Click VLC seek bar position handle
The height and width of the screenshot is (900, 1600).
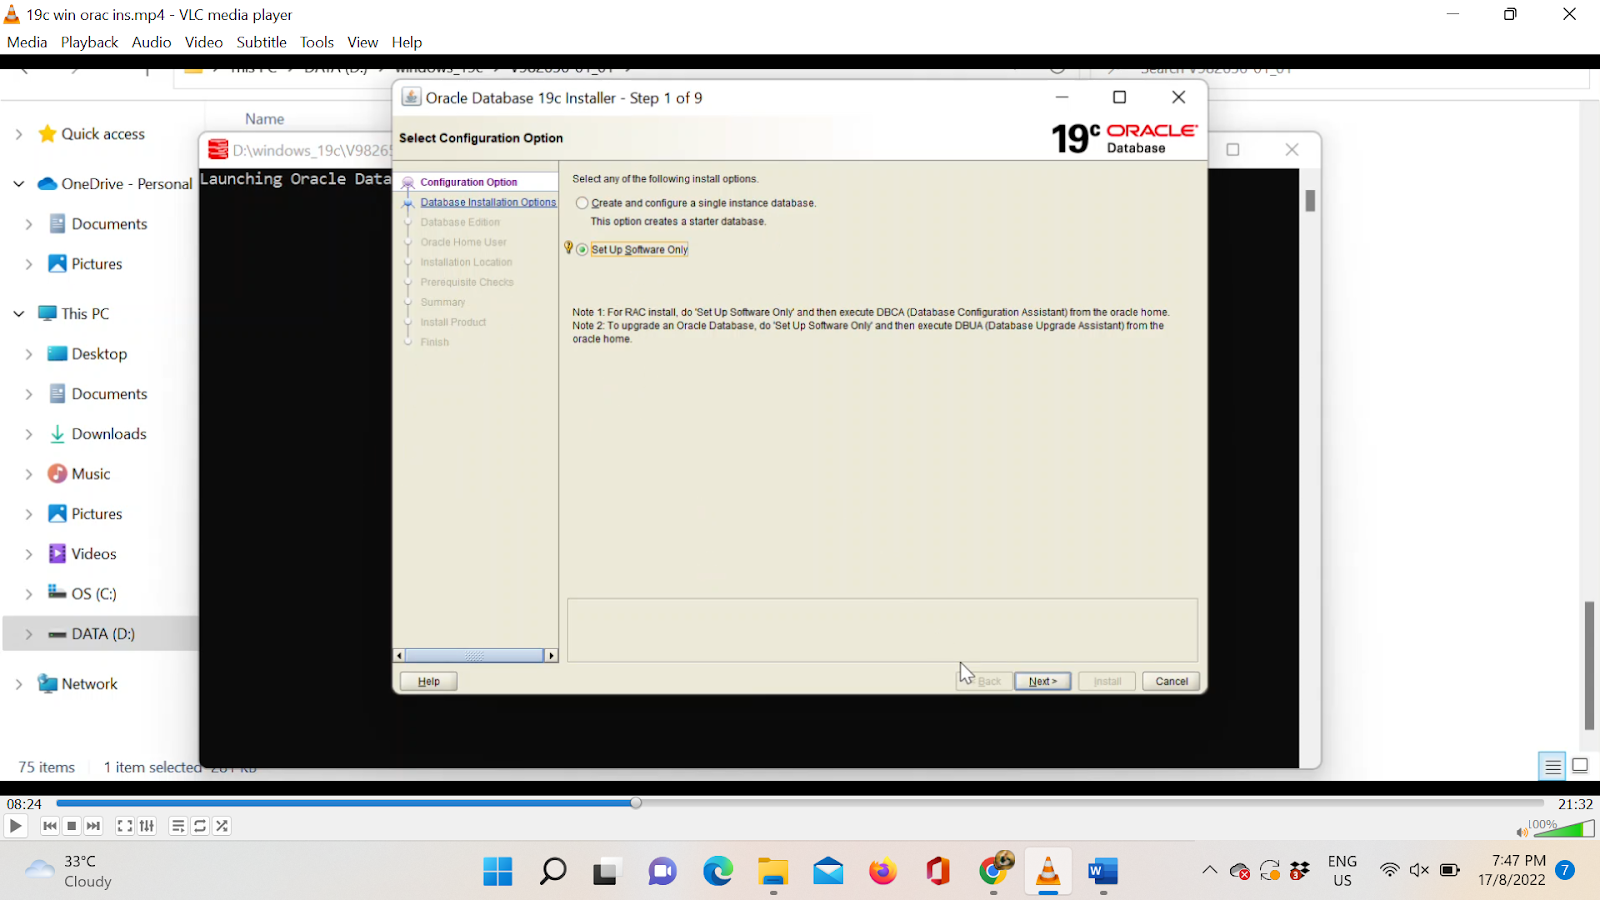[636, 803]
